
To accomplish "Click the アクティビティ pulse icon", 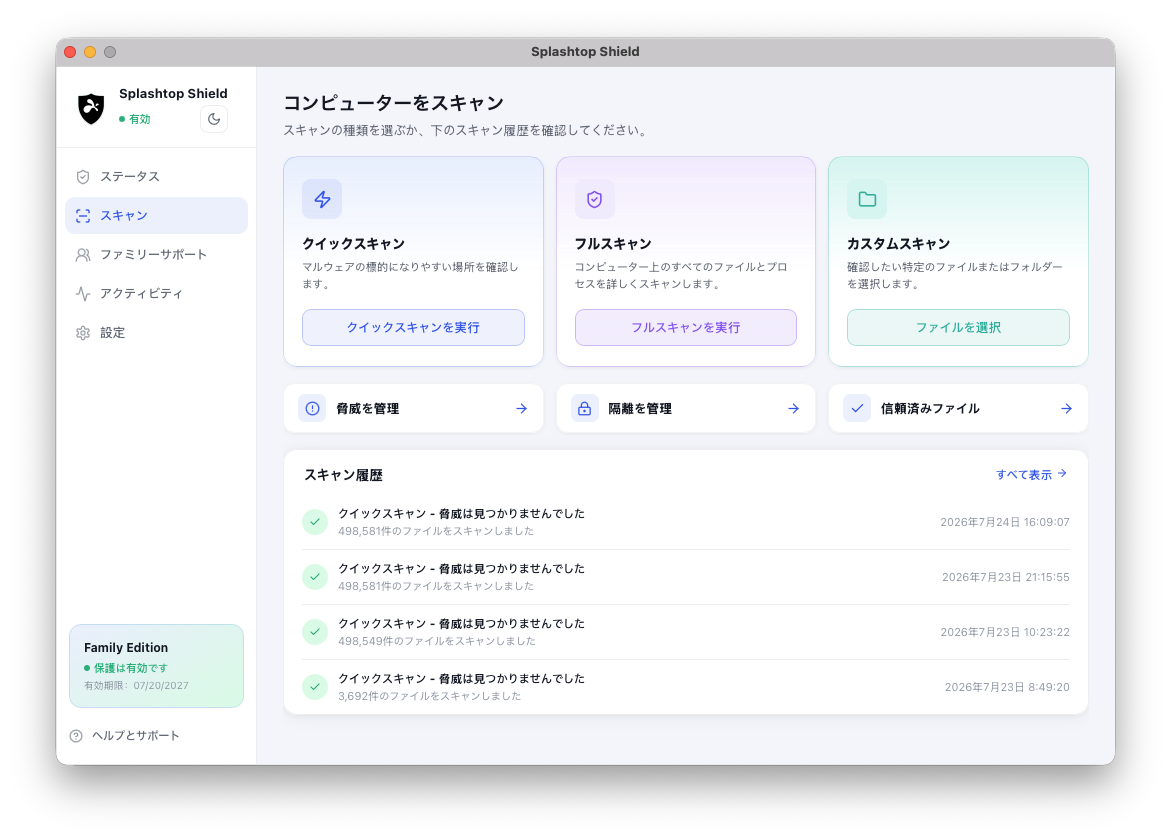I will tap(83, 294).
